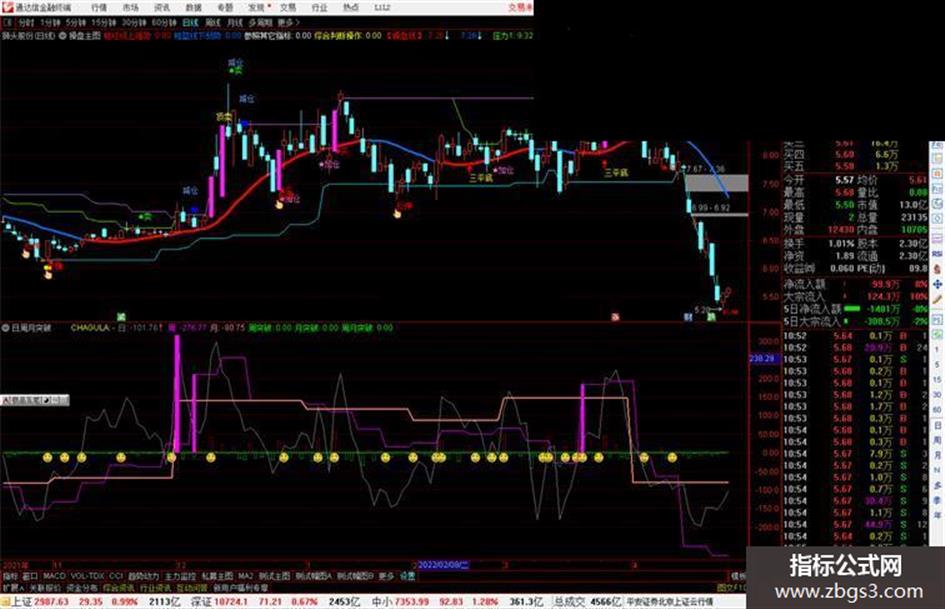Click the RSI icon in right sidebar
This screenshot has height=609, width=945.
937,254
